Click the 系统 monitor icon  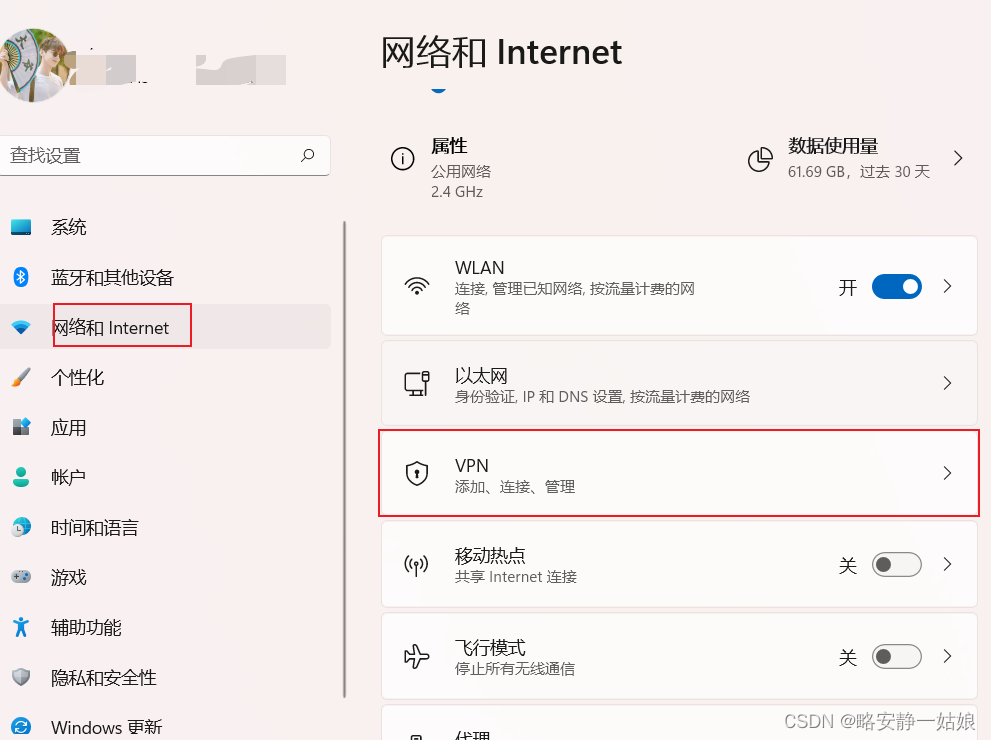tap(21, 227)
